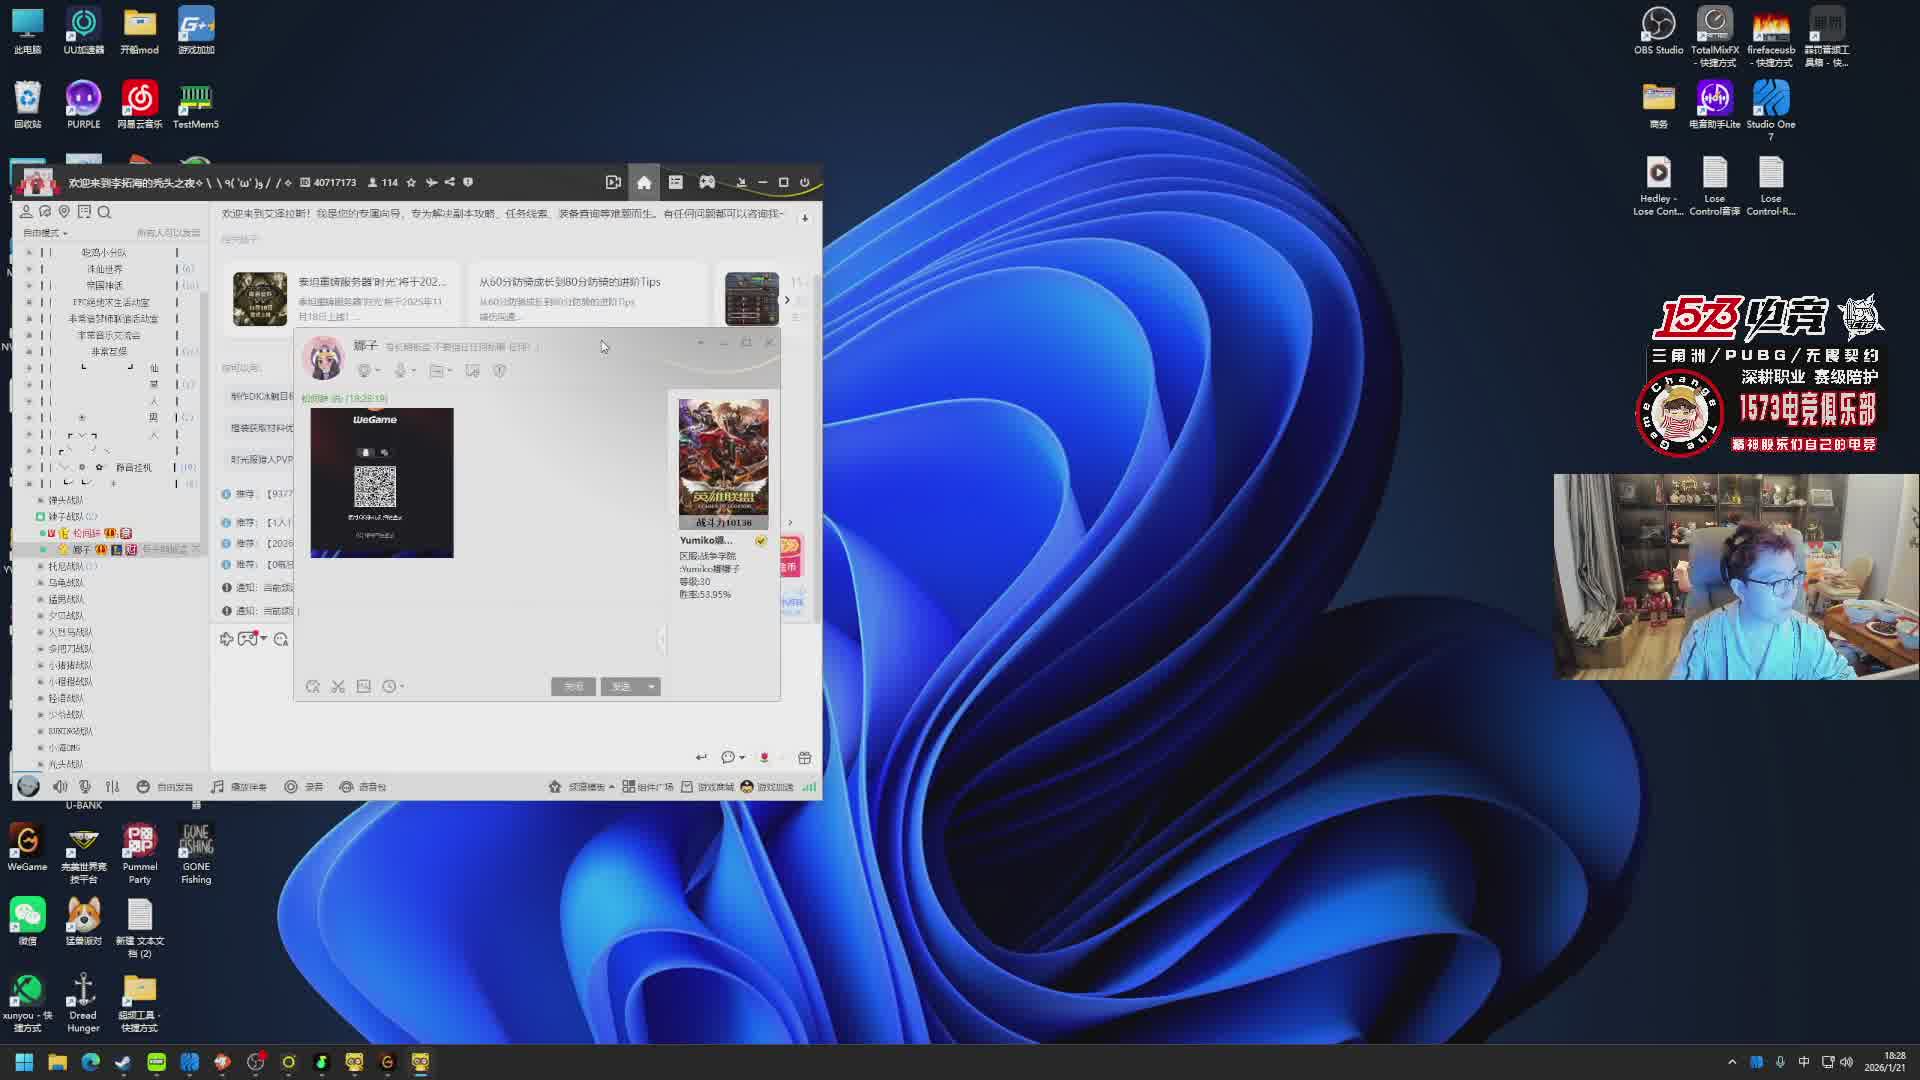
Task: Open the 组件广场 menu item
Action: point(648,787)
